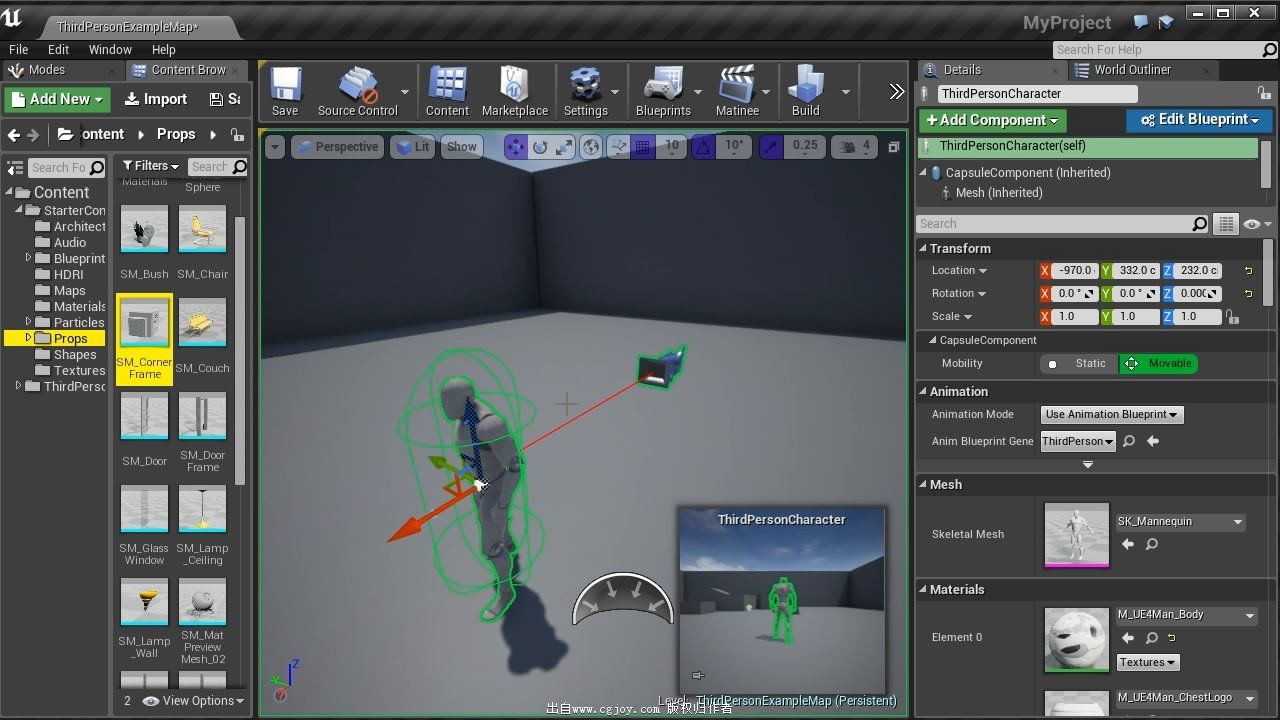Image resolution: width=1280 pixels, height=720 pixels.
Task: Toggle the Show flags button in viewport
Action: (461, 147)
